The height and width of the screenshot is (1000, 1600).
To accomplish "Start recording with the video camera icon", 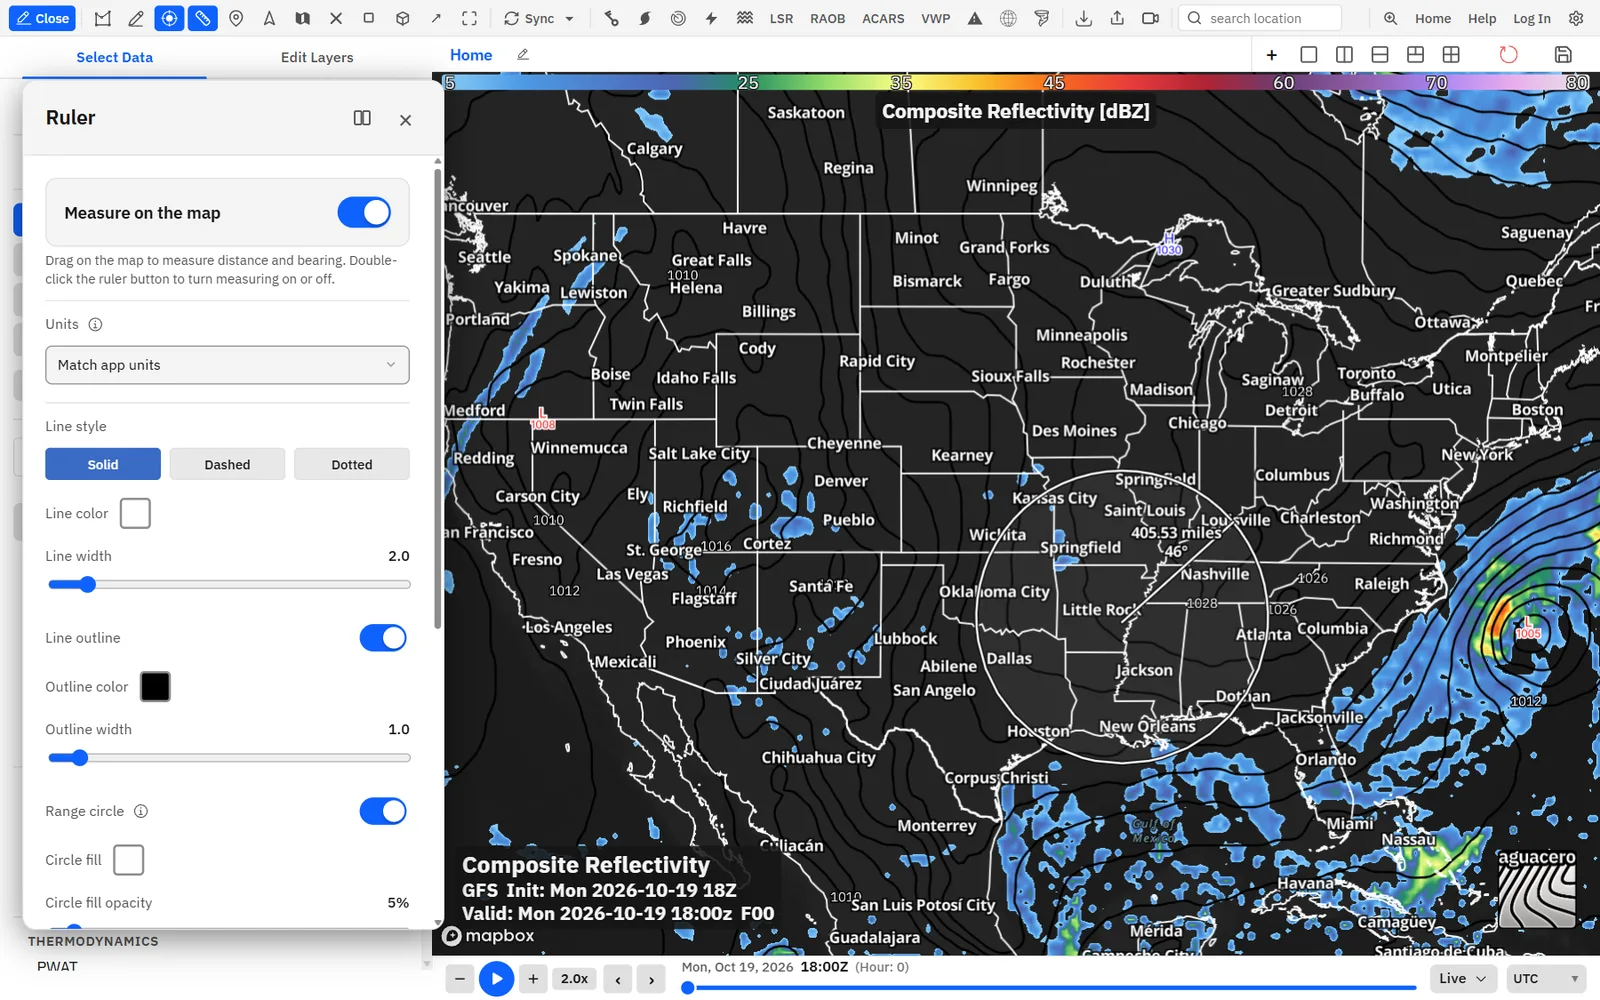I will 1151,18.
